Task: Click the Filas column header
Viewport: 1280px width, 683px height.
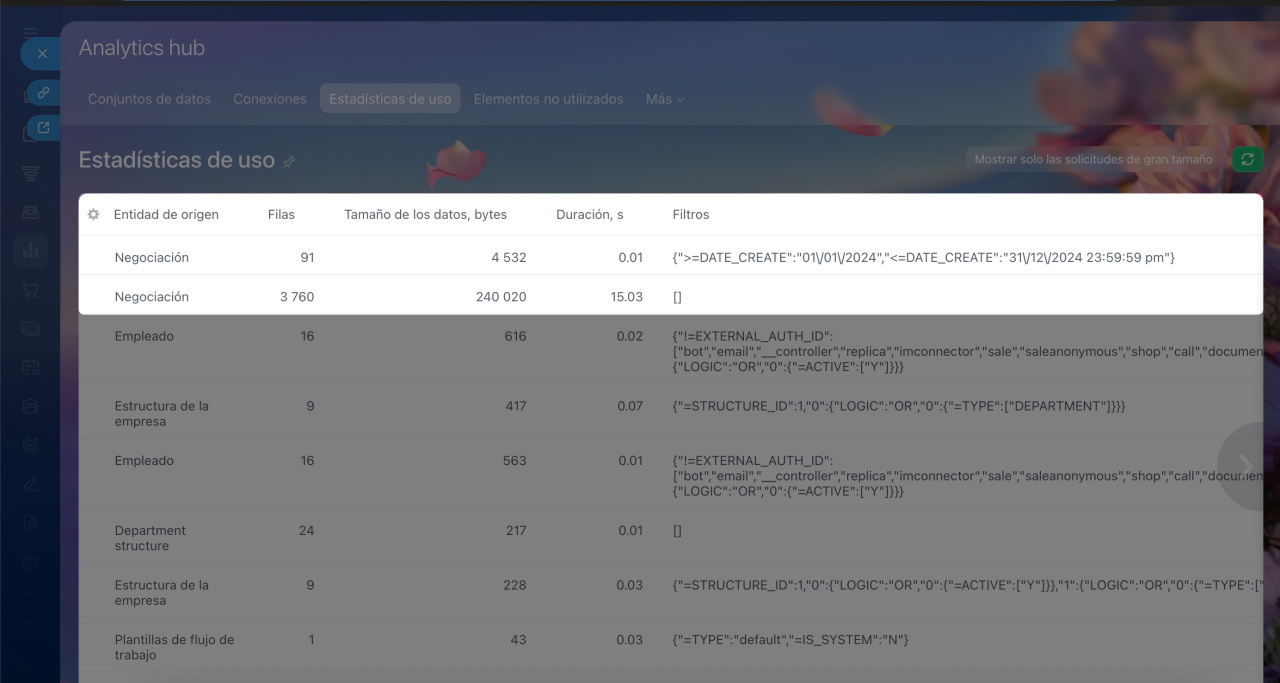Action: [x=281, y=215]
